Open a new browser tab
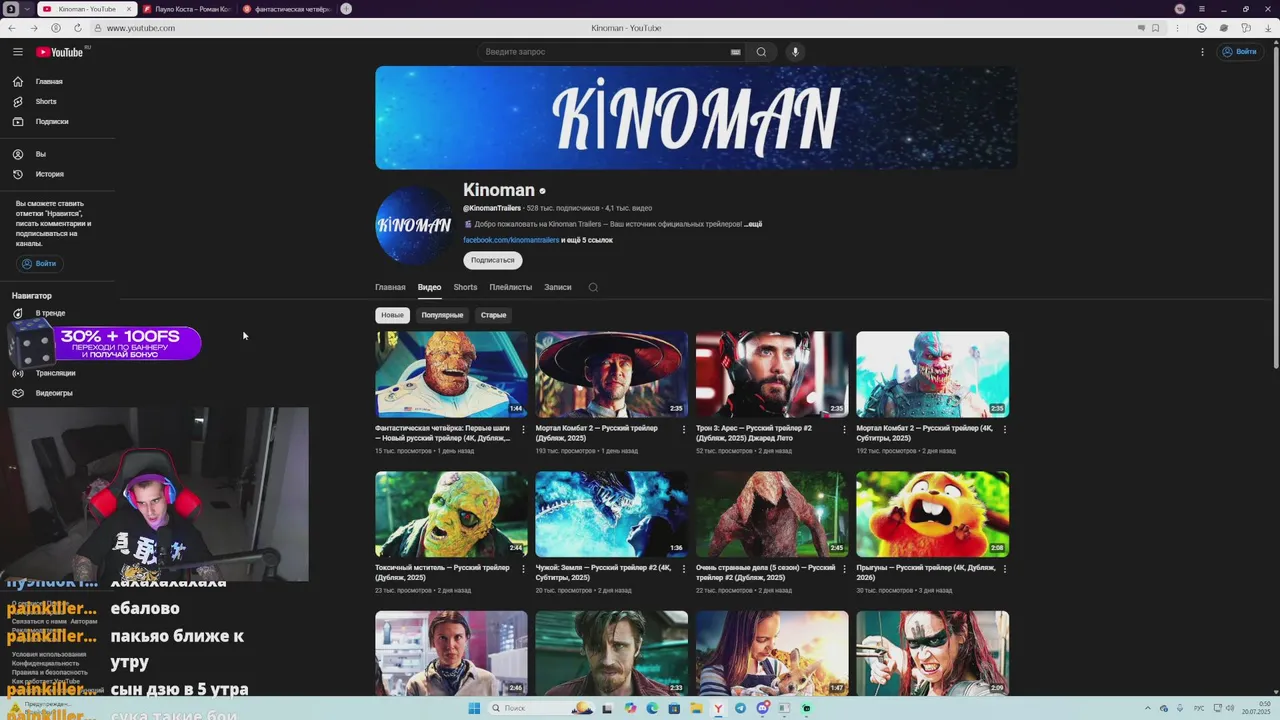Screen dimensions: 1280x720 point(346,9)
